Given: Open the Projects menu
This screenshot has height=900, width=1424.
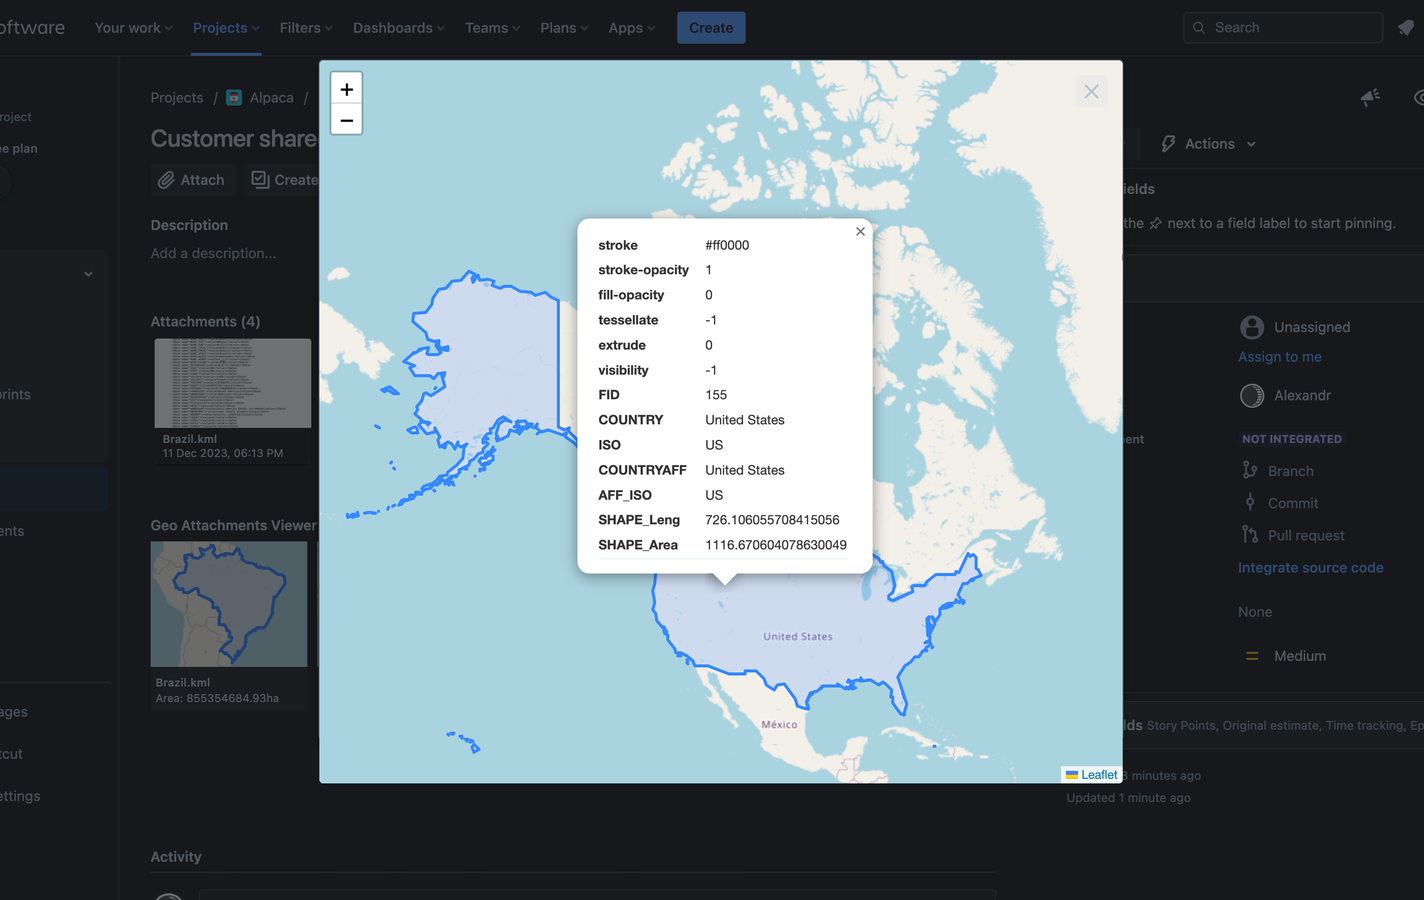Looking at the screenshot, I should click(227, 28).
